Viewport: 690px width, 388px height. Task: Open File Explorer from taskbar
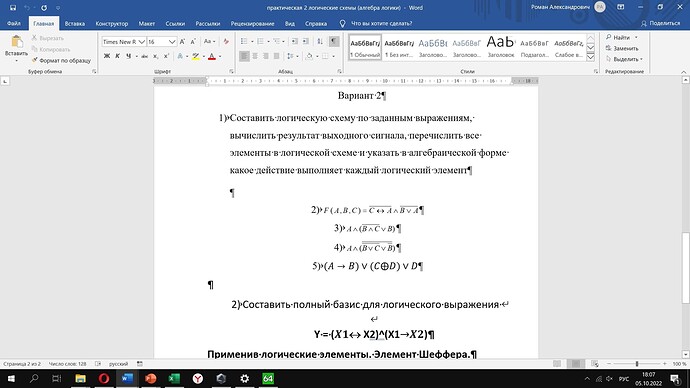pyautogui.click(x=80, y=378)
